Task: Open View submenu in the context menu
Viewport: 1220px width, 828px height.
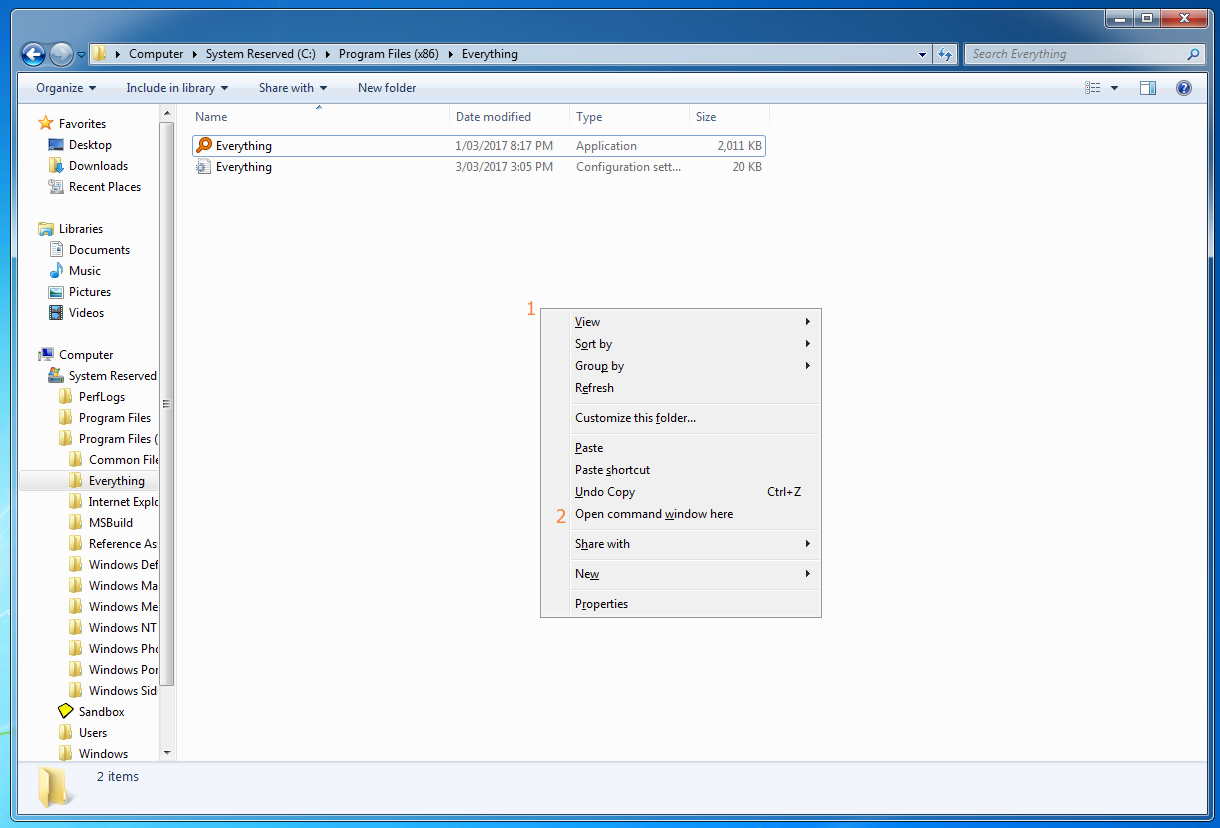Action: (x=680, y=322)
